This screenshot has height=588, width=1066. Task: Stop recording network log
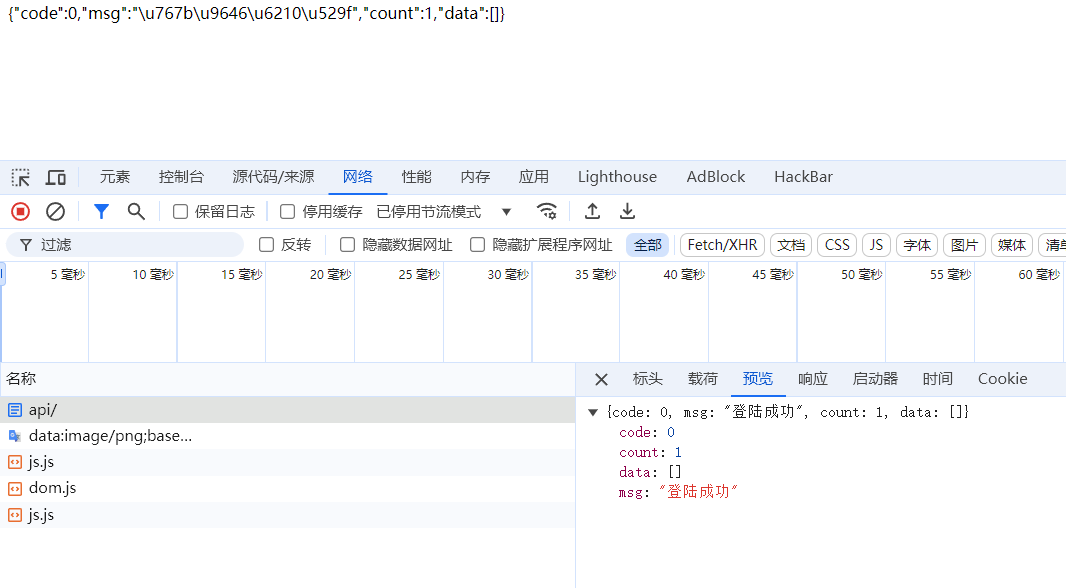[x=20, y=211]
